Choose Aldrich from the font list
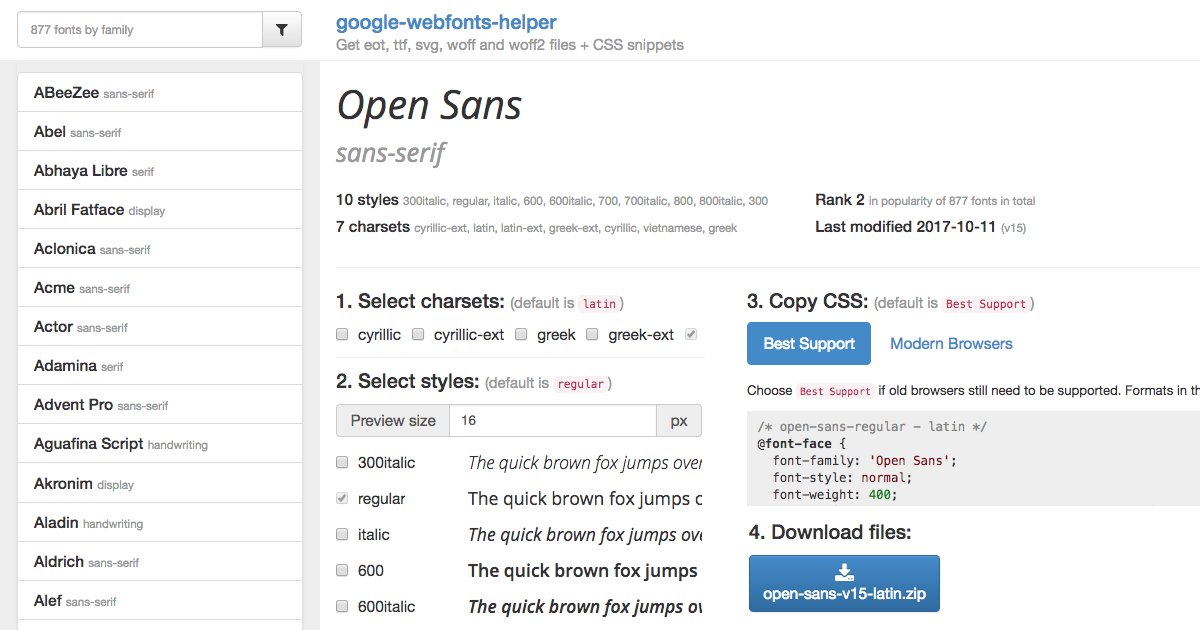 click(160, 562)
